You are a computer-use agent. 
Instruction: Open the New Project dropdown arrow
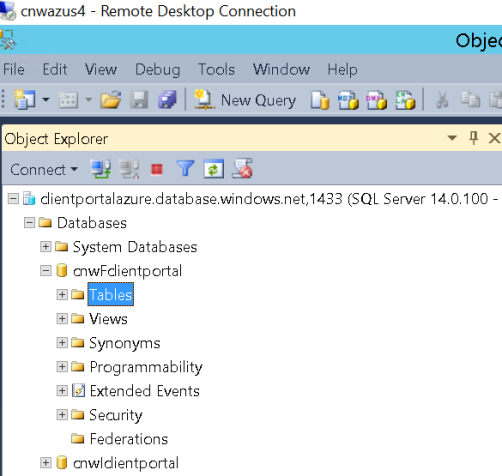point(46,99)
